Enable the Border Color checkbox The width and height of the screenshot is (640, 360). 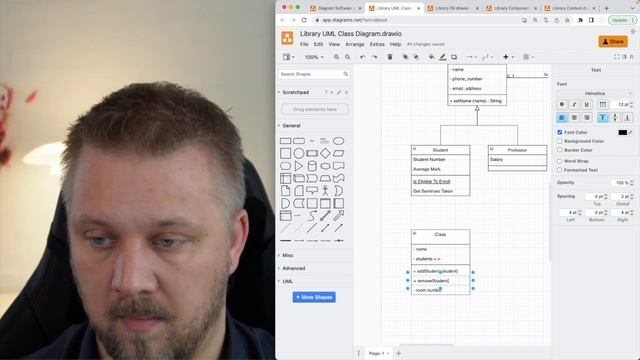point(560,150)
